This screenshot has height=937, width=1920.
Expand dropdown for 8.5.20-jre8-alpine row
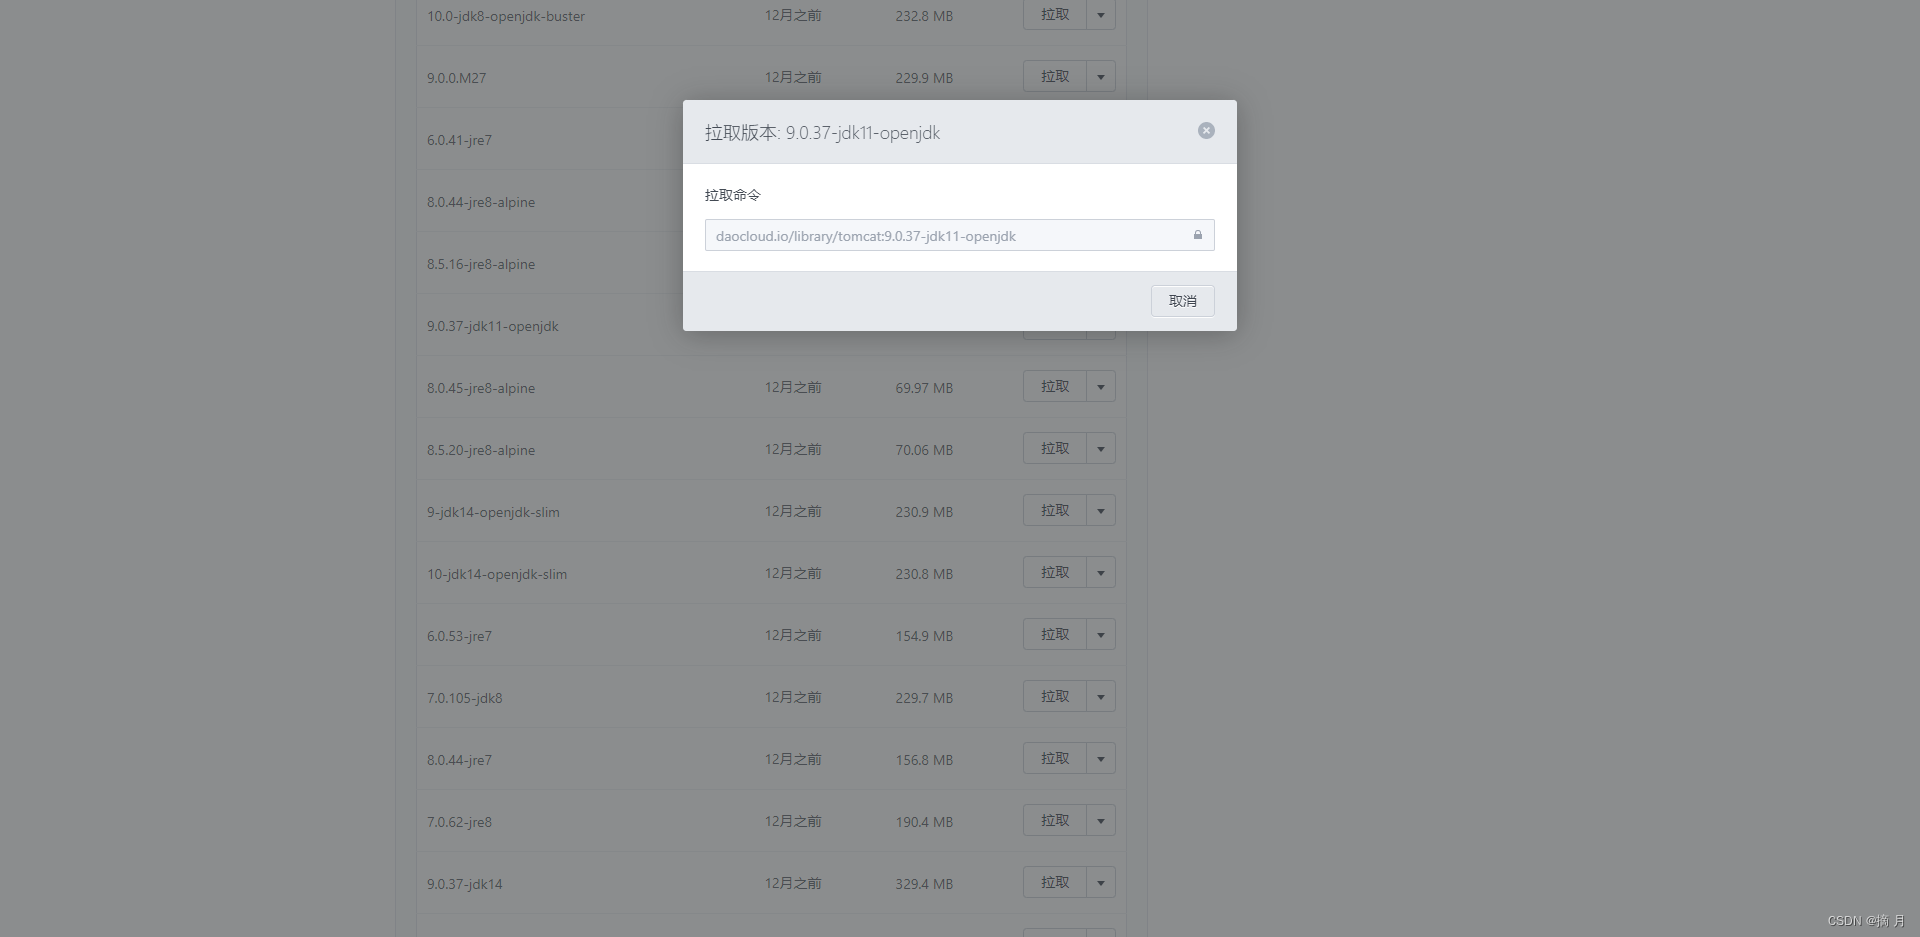pos(1100,449)
